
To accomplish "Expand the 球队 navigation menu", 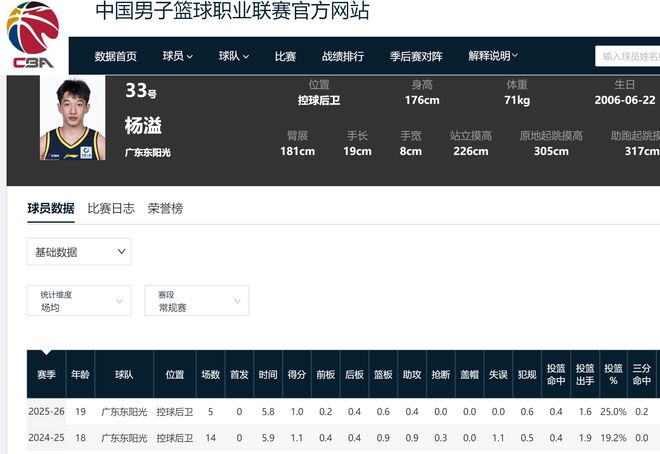I will [x=234, y=57].
